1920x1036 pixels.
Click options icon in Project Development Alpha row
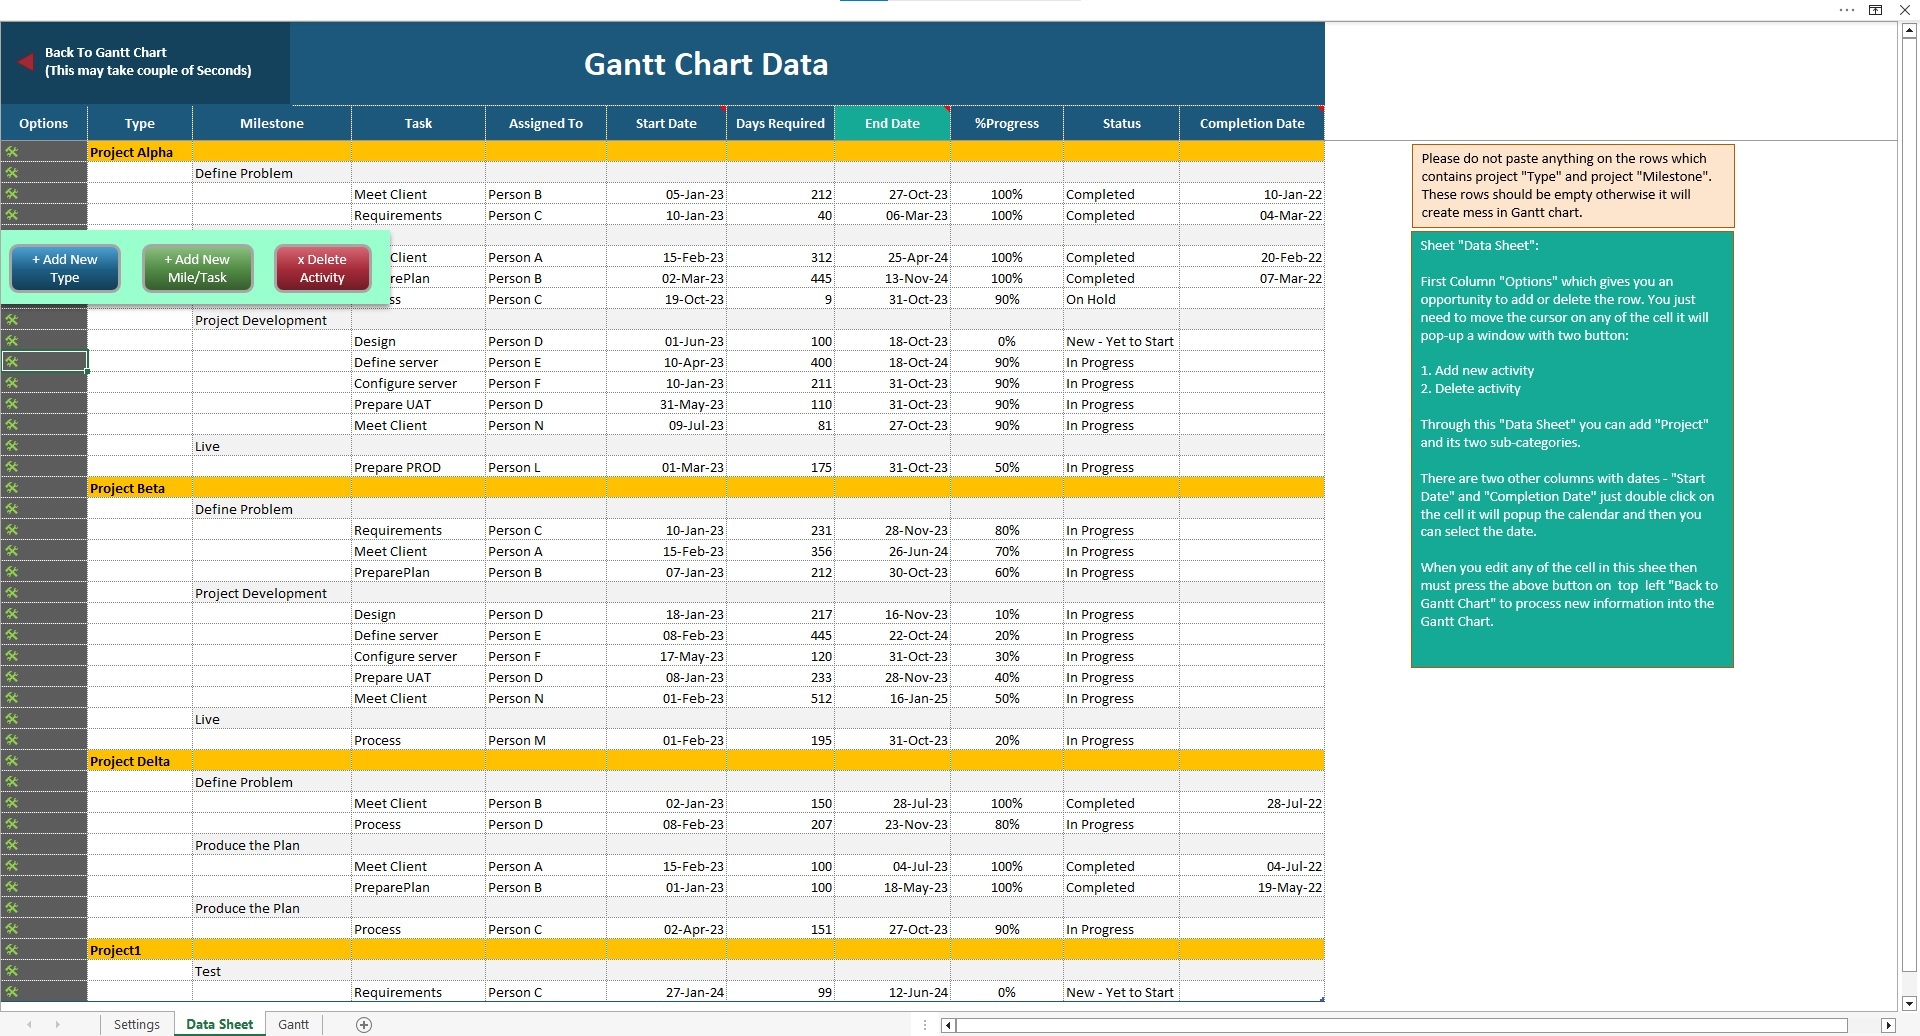click(12, 320)
